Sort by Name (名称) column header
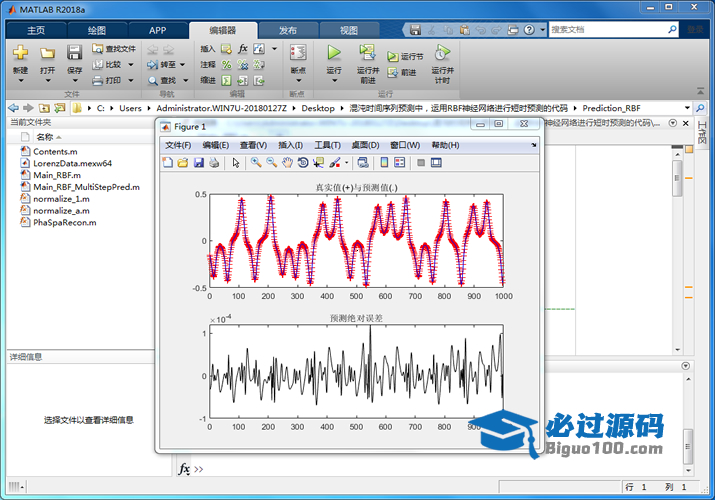715x500 pixels. (45, 137)
